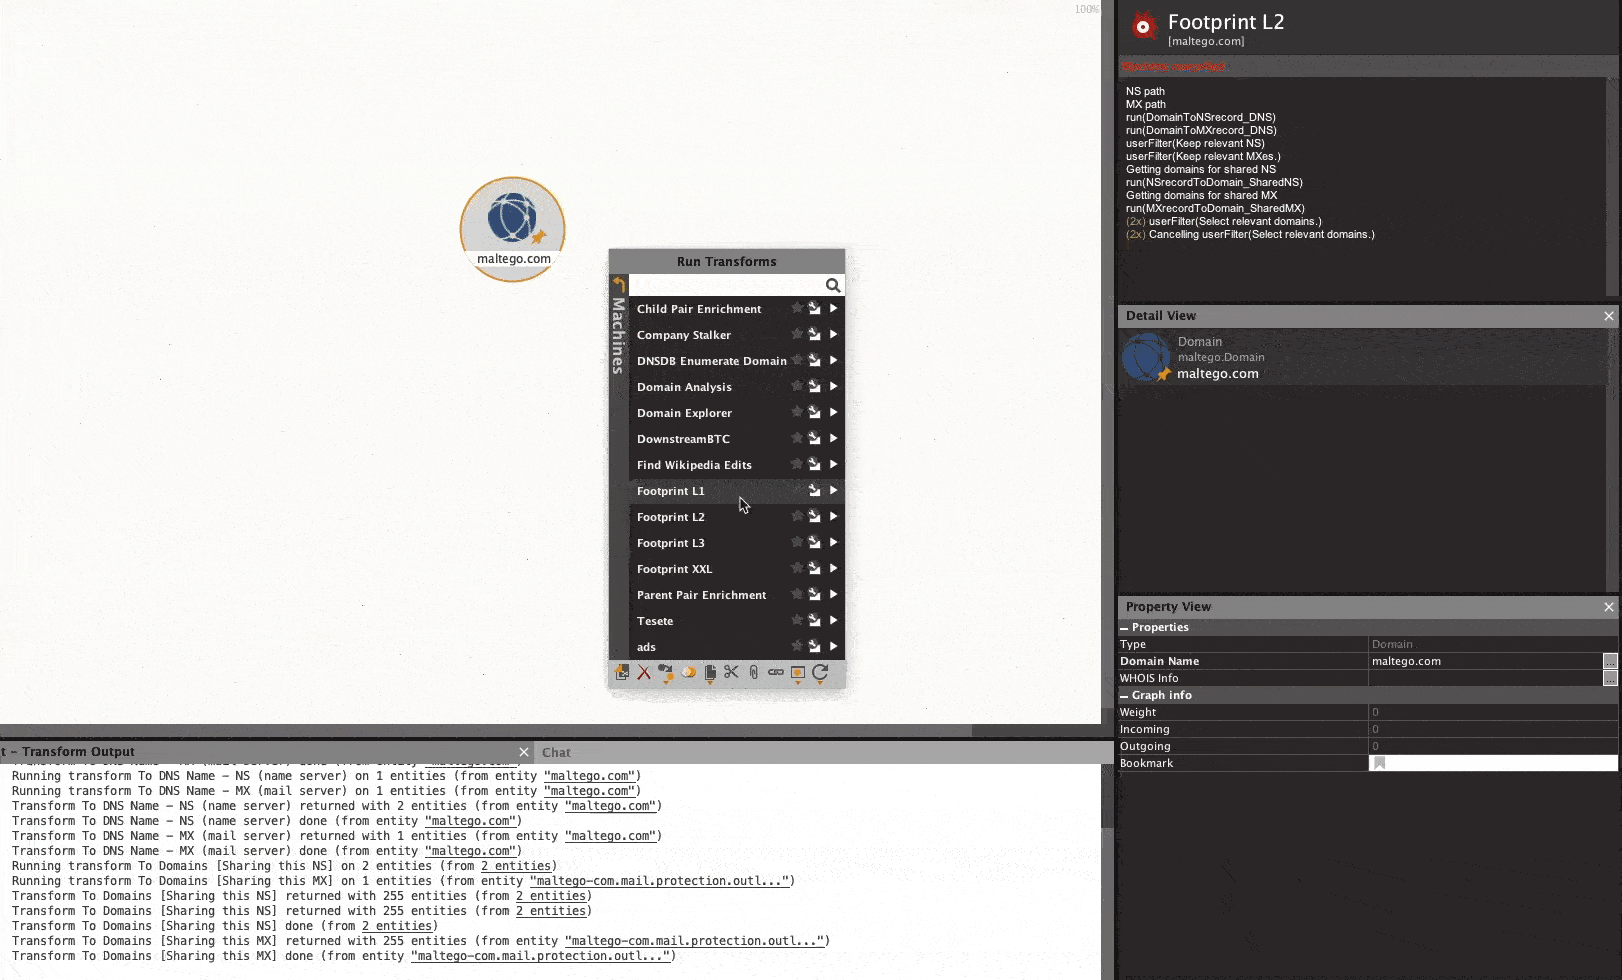The image size is (1622, 980).
Task: Close the Detail View panel
Action: tap(1609, 316)
